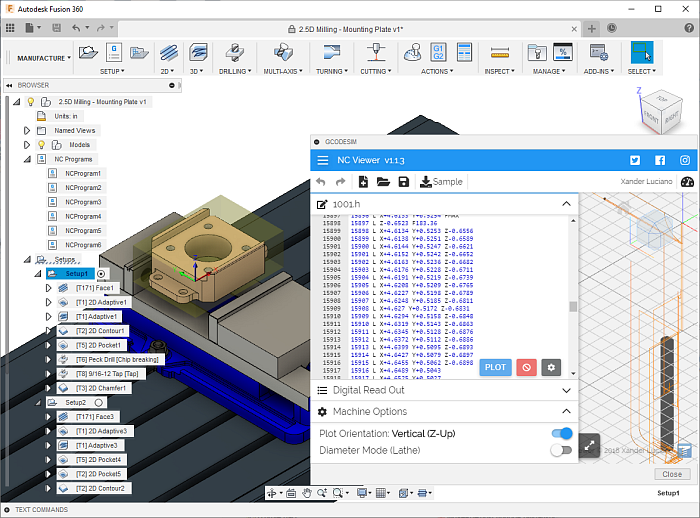Open the File menu icon
The width and height of the screenshot is (700, 518).
[x=32, y=28]
